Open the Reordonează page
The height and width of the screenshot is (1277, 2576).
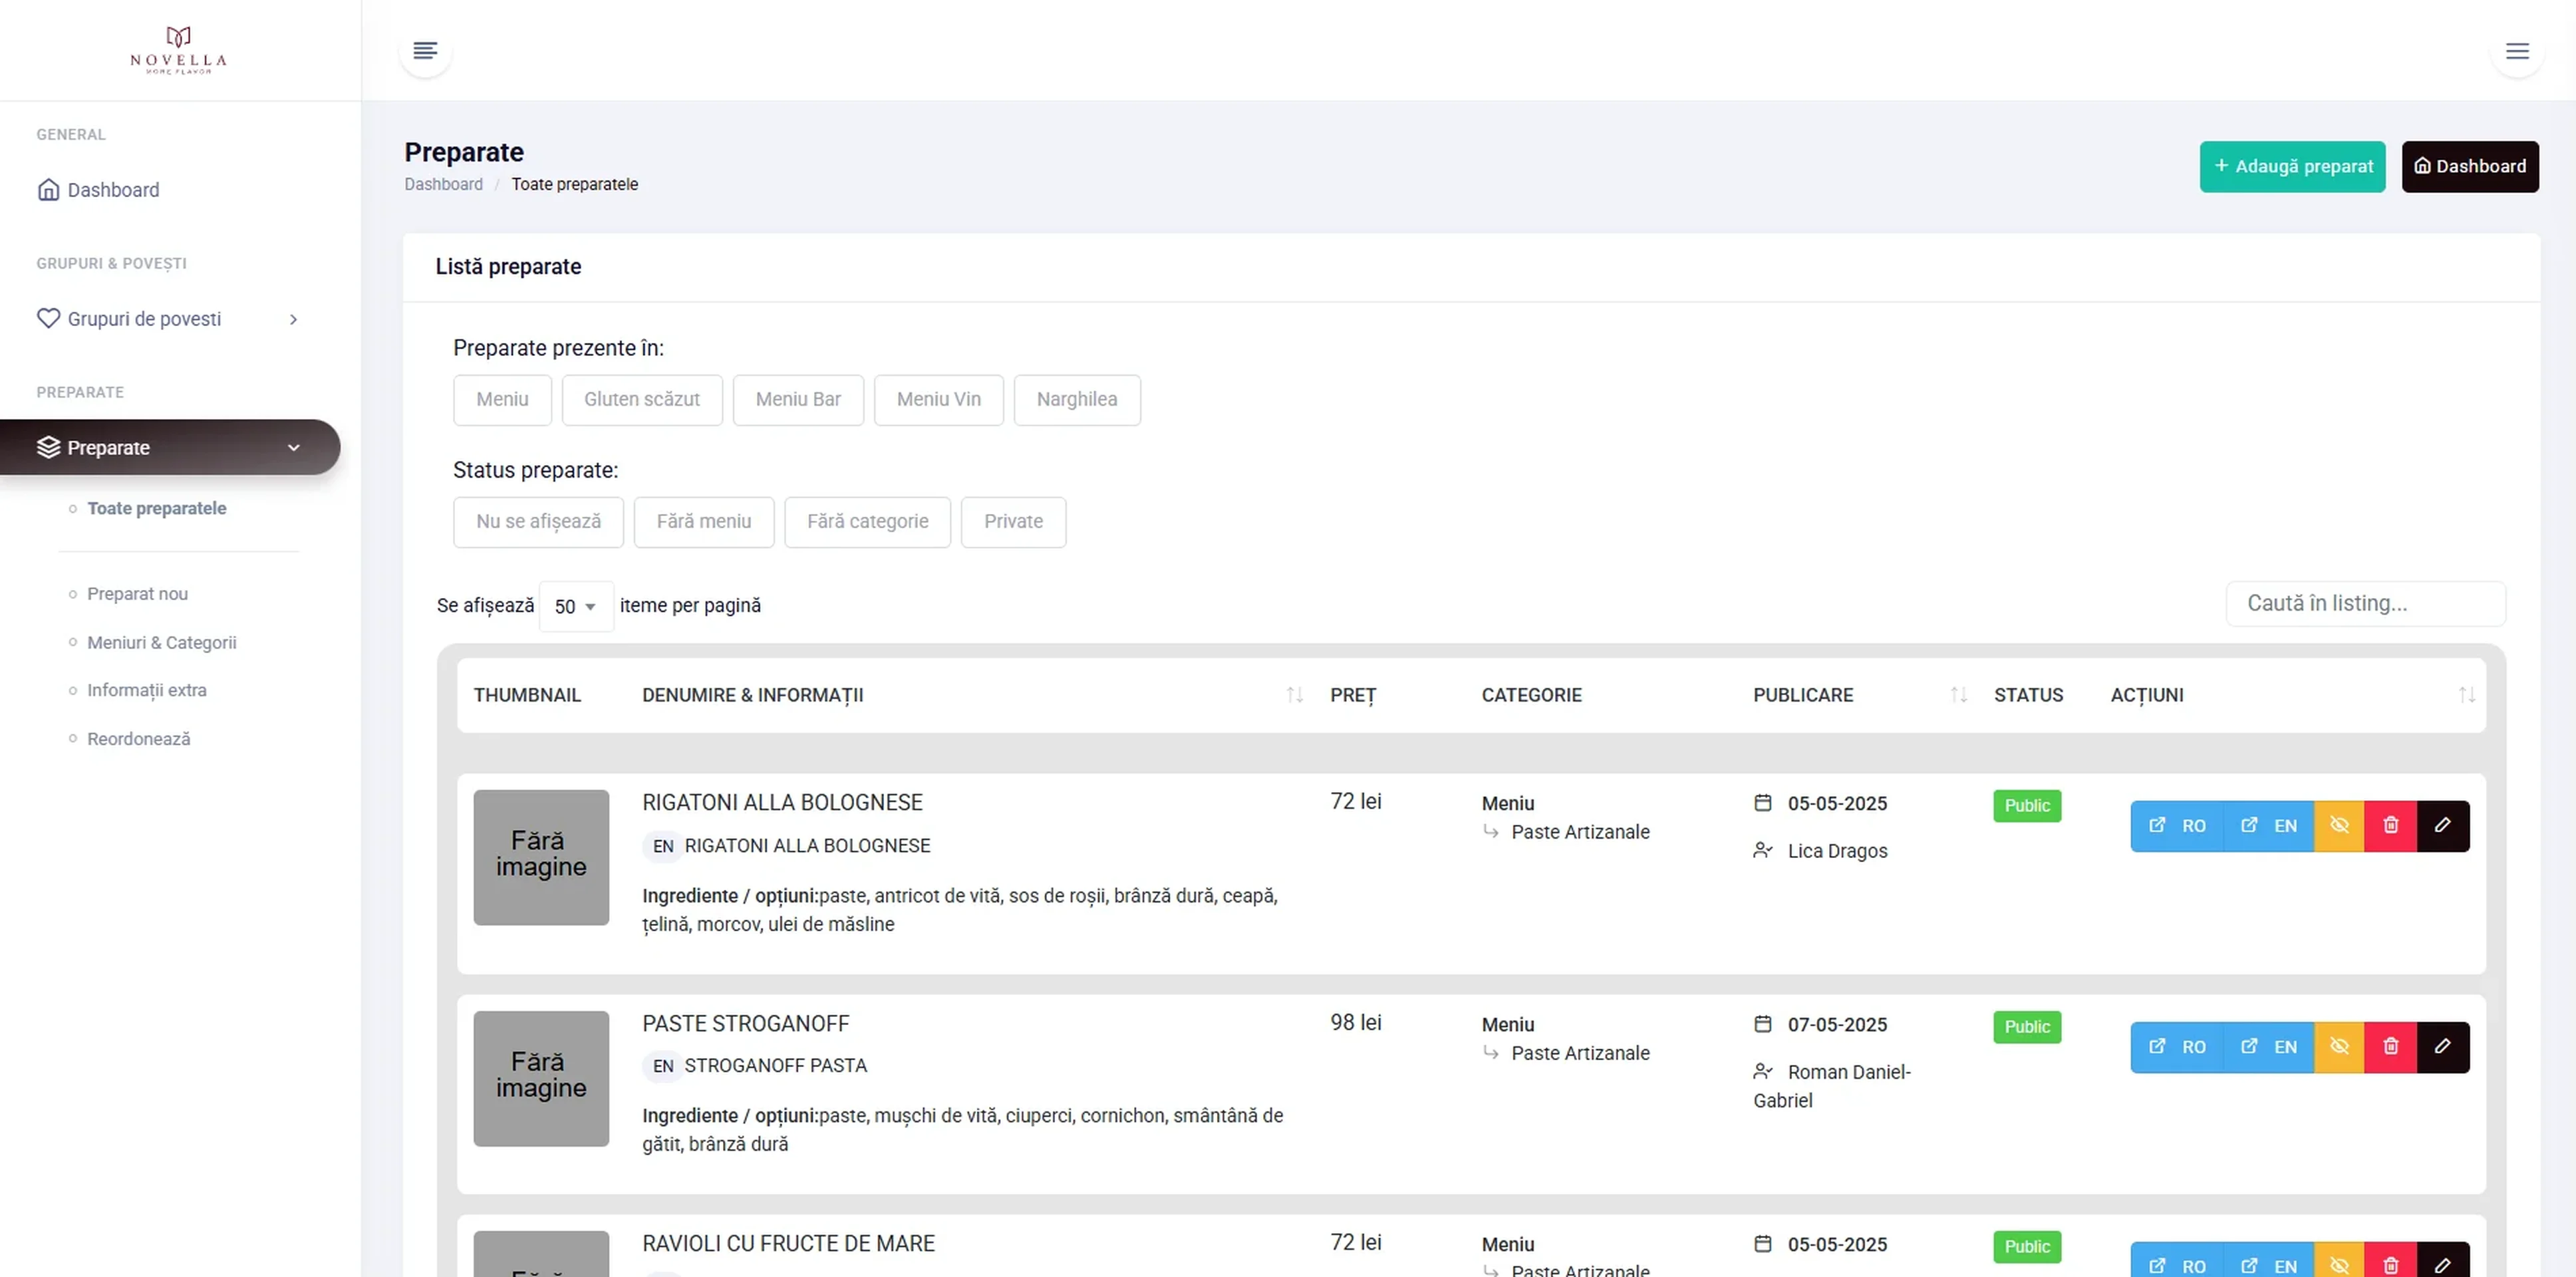point(138,739)
